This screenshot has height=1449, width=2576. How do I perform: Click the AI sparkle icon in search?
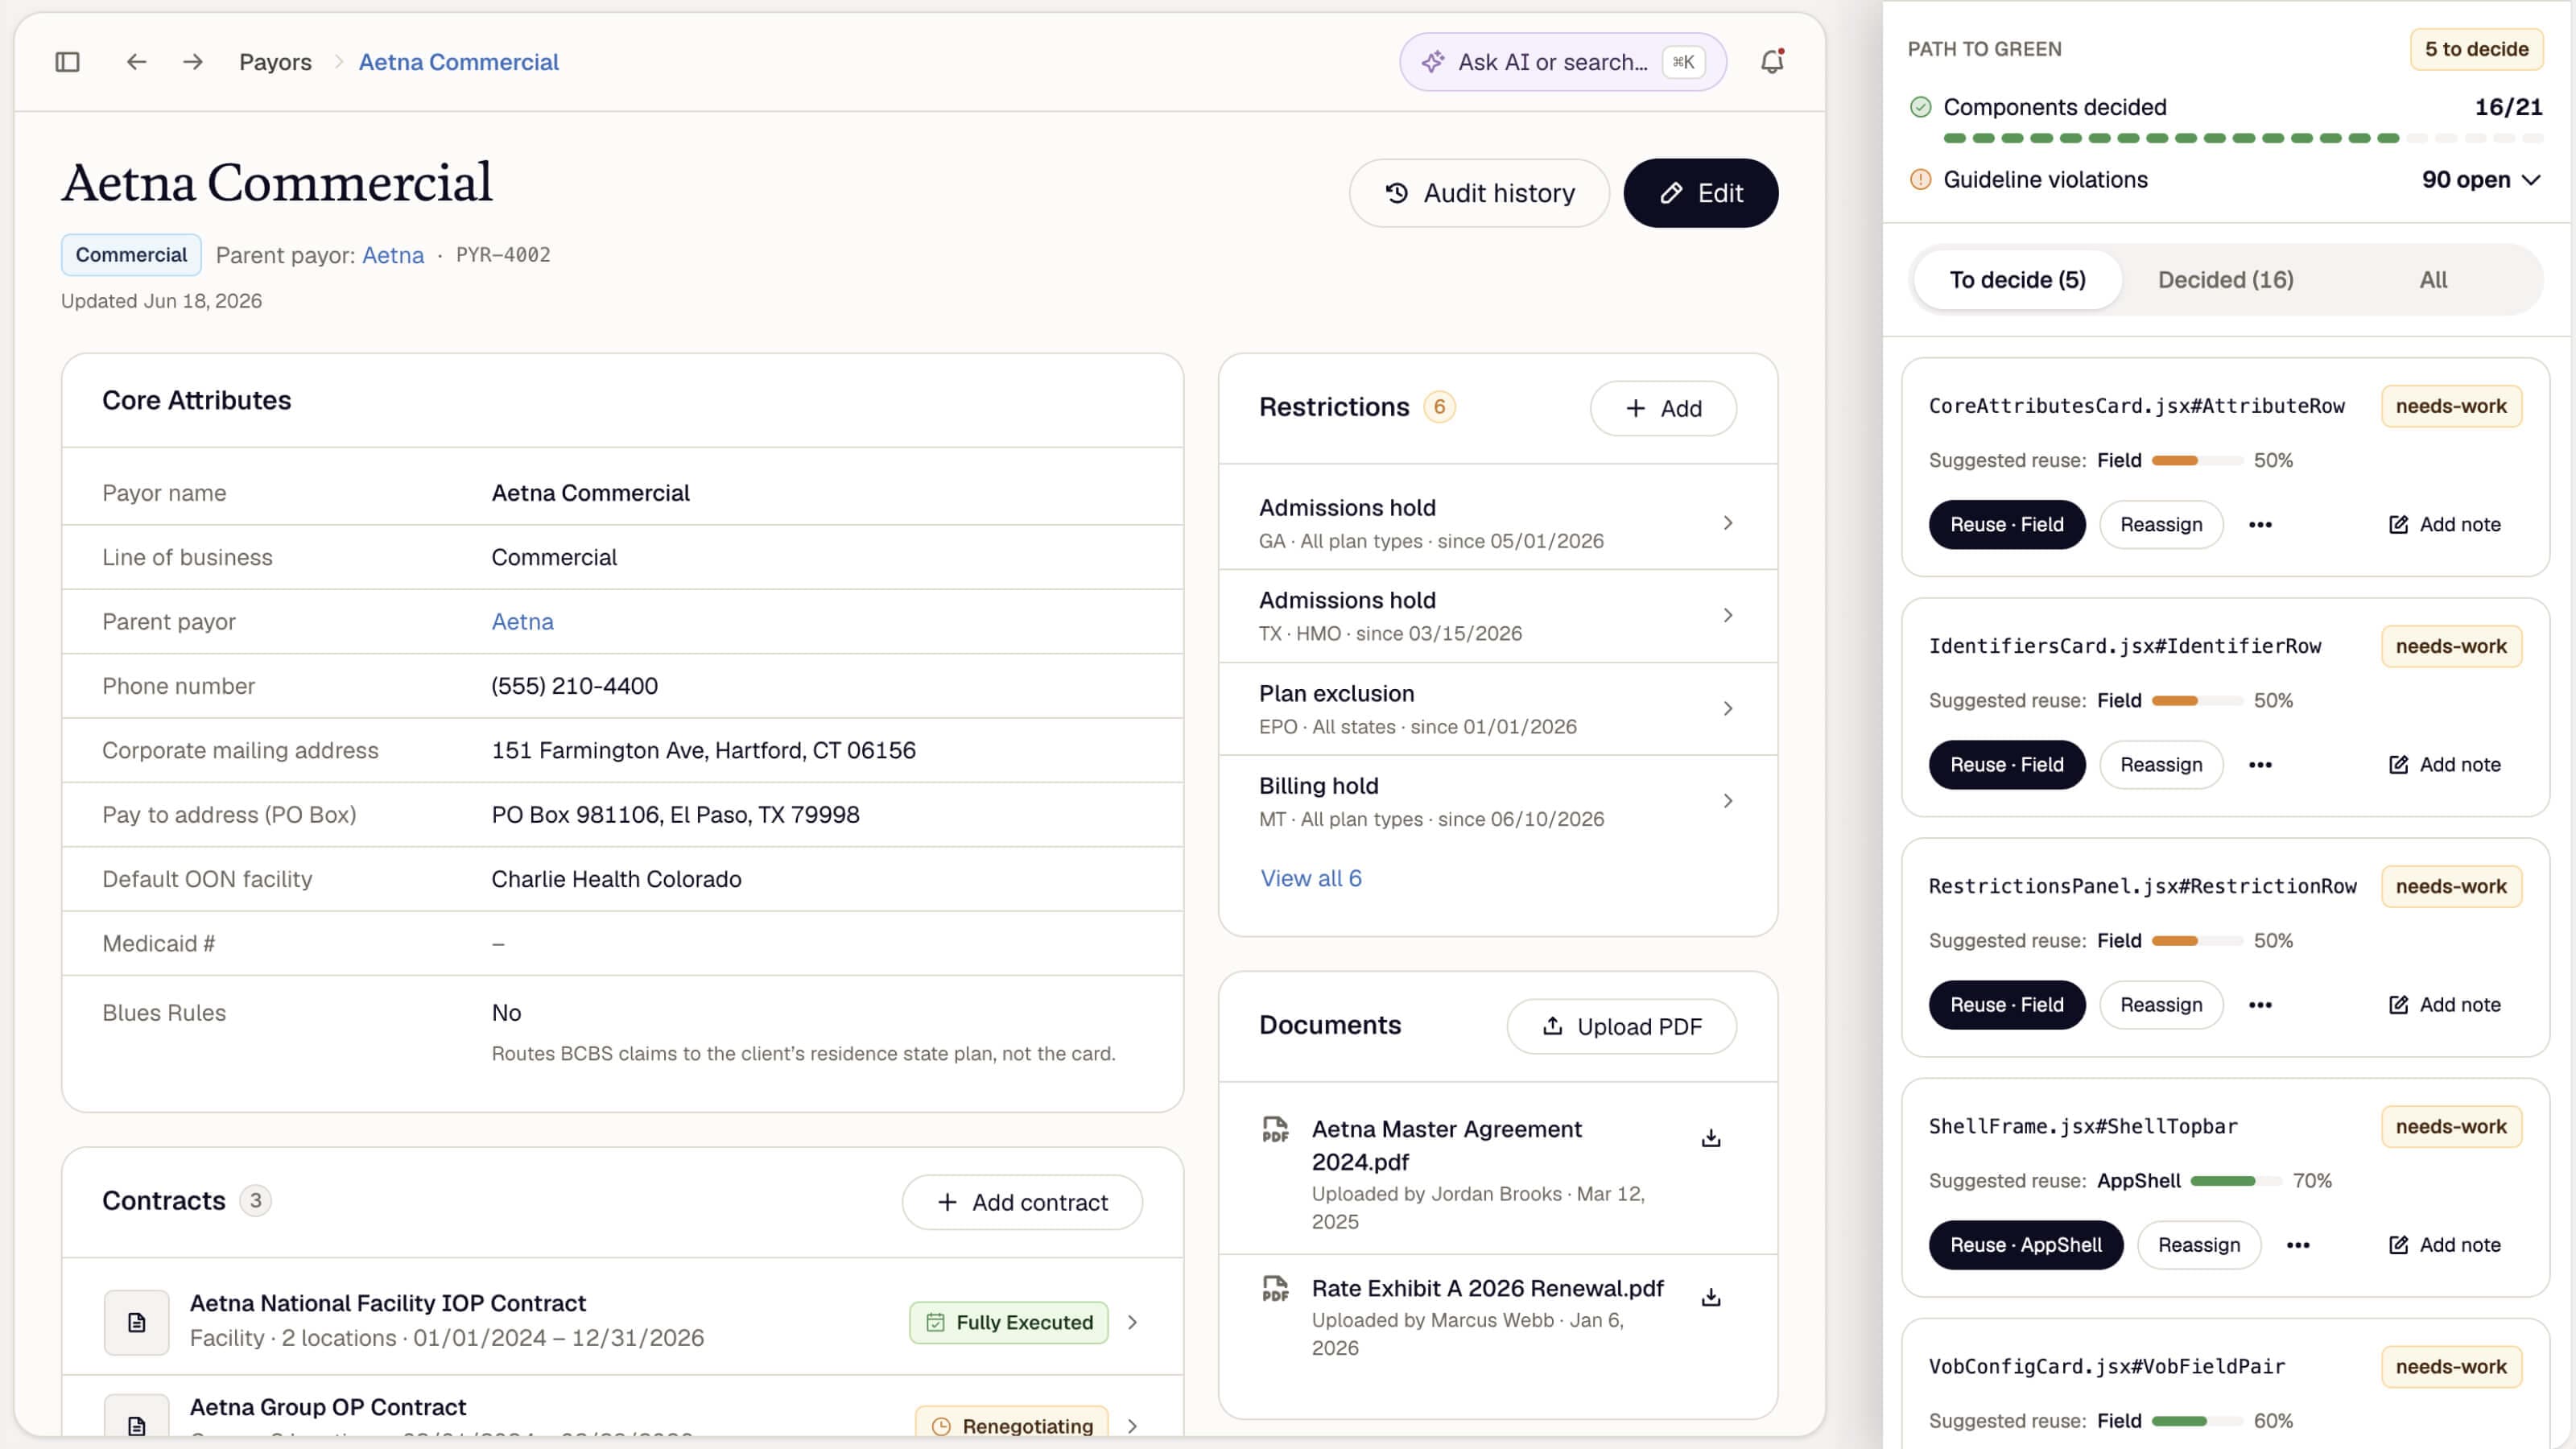click(x=1433, y=62)
